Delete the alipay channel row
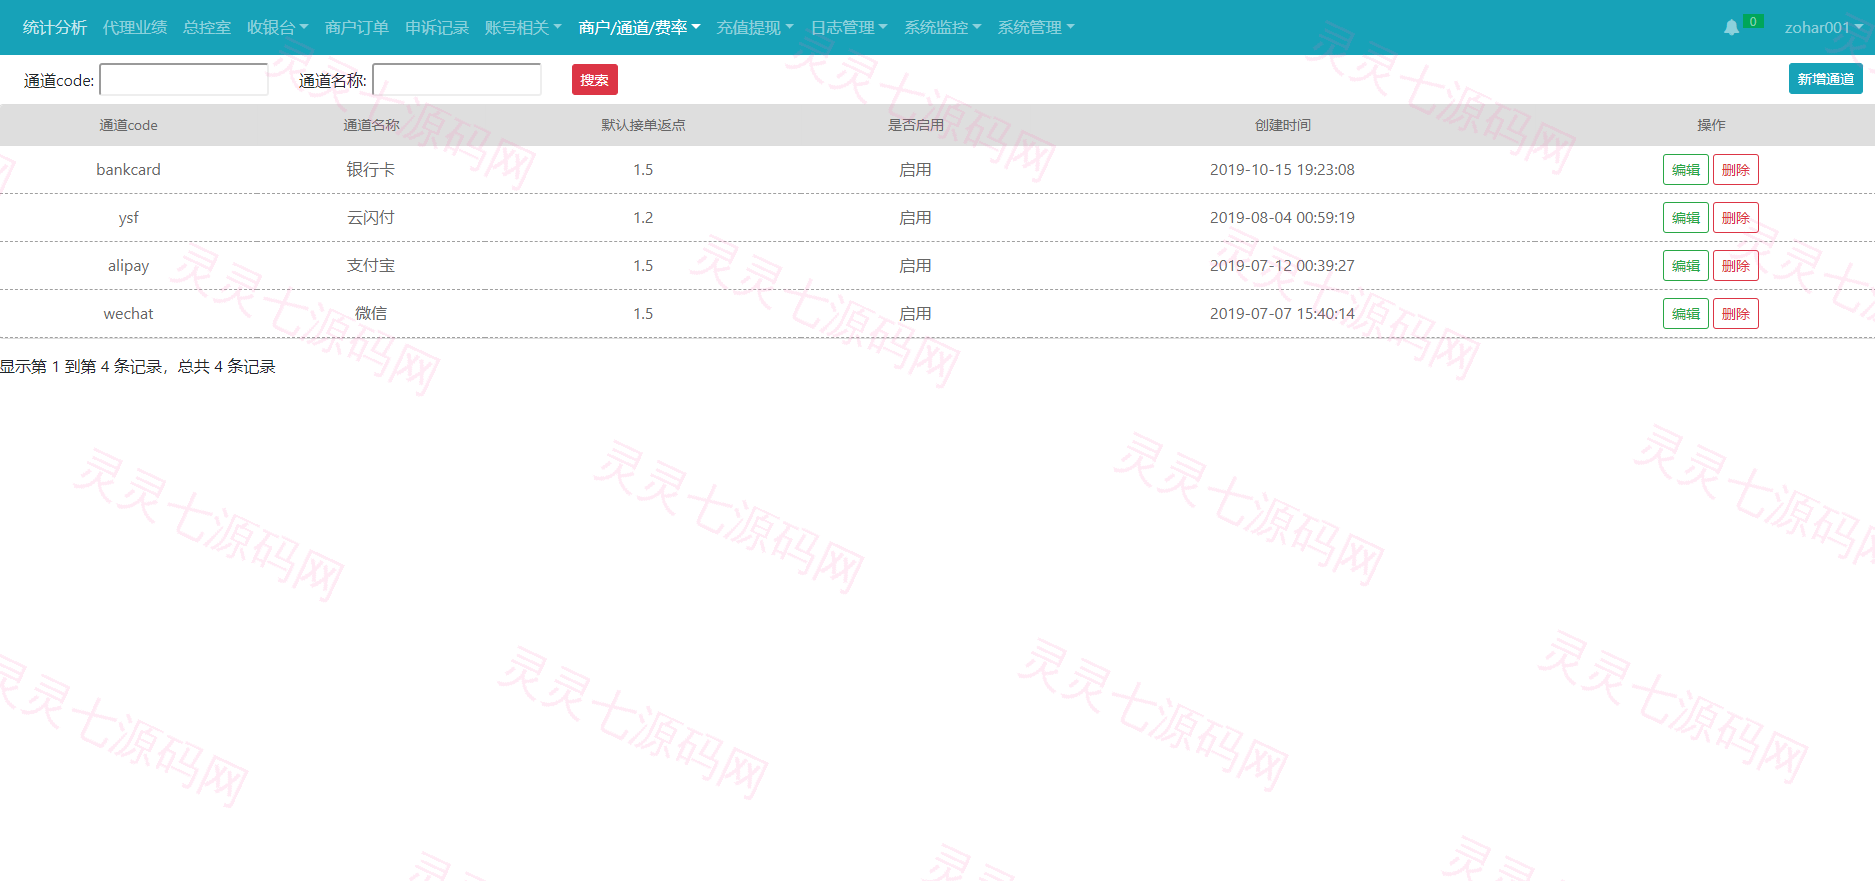 (1736, 266)
